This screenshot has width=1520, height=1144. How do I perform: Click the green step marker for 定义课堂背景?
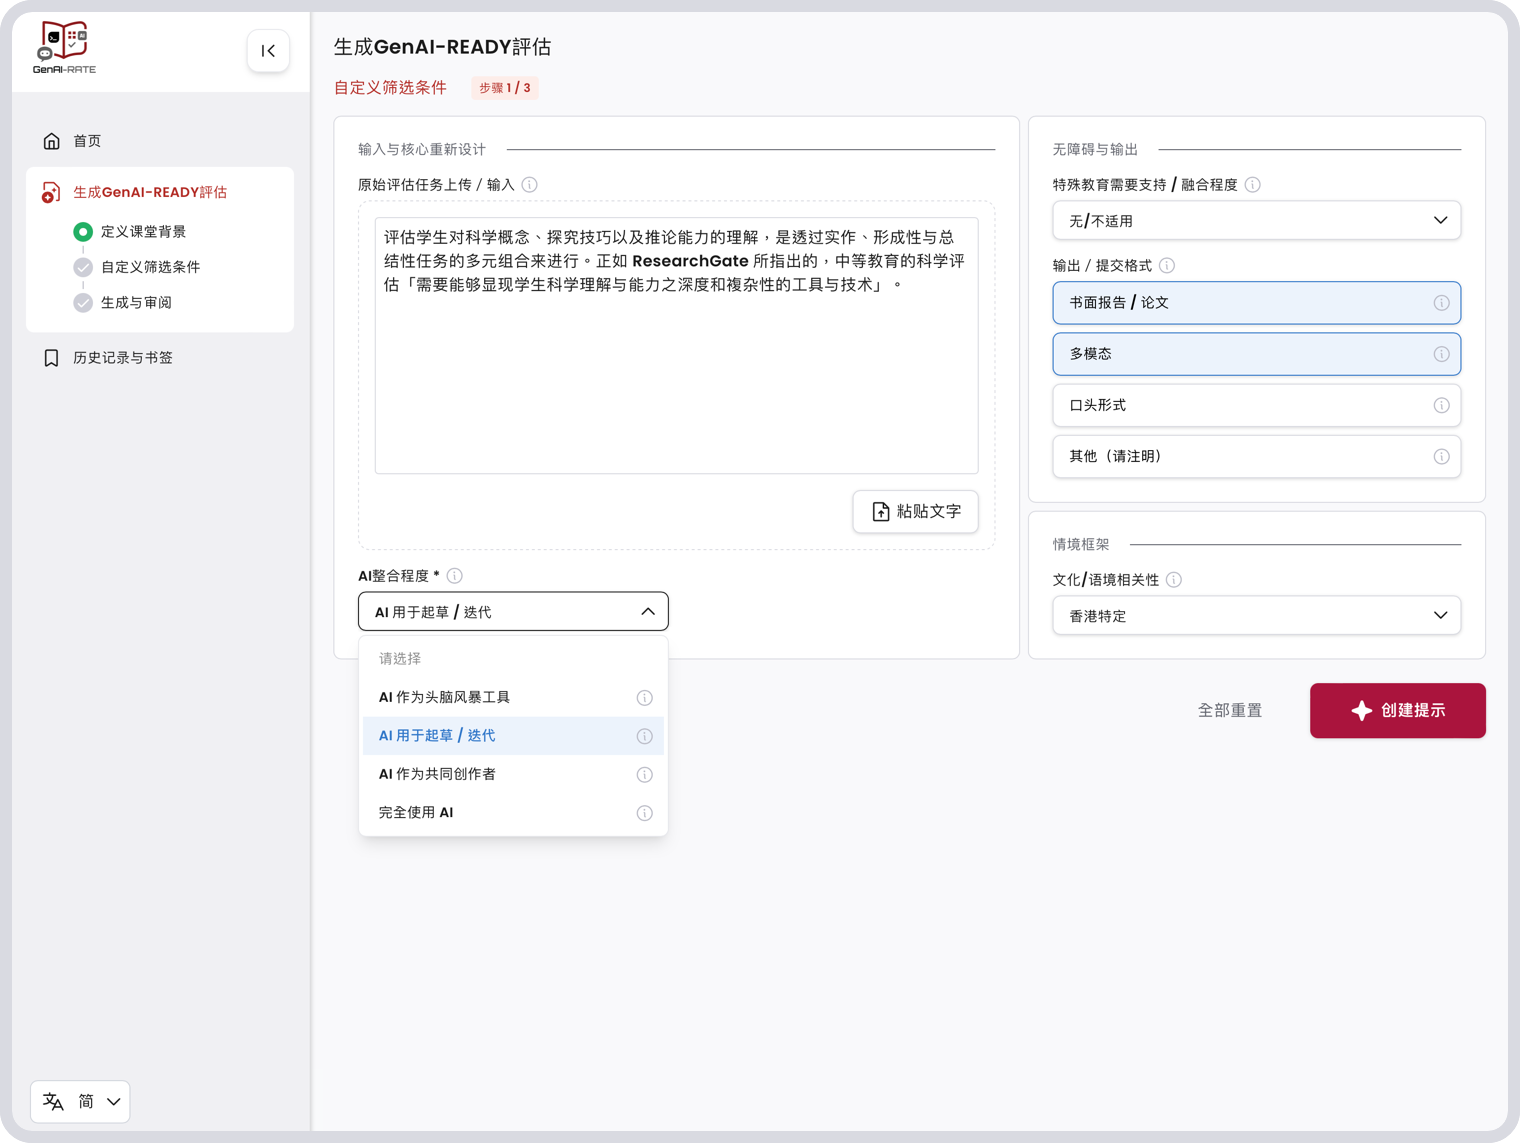tap(83, 232)
